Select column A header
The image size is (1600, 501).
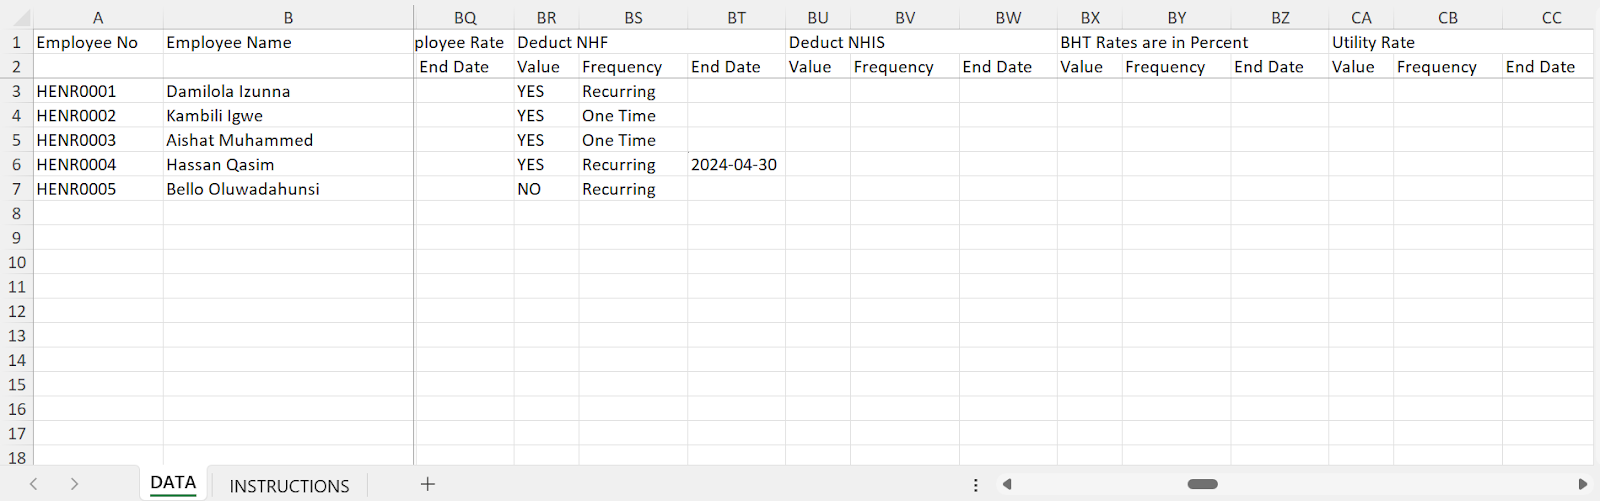(98, 18)
